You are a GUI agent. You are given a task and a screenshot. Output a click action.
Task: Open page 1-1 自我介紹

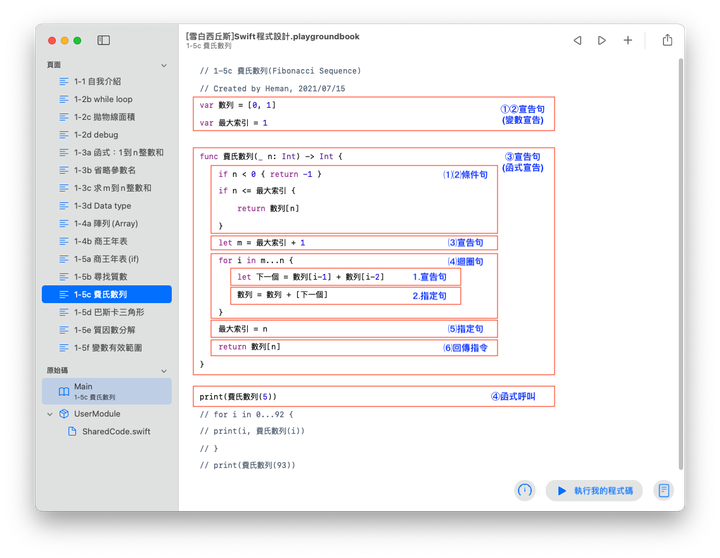tap(107, 81)
